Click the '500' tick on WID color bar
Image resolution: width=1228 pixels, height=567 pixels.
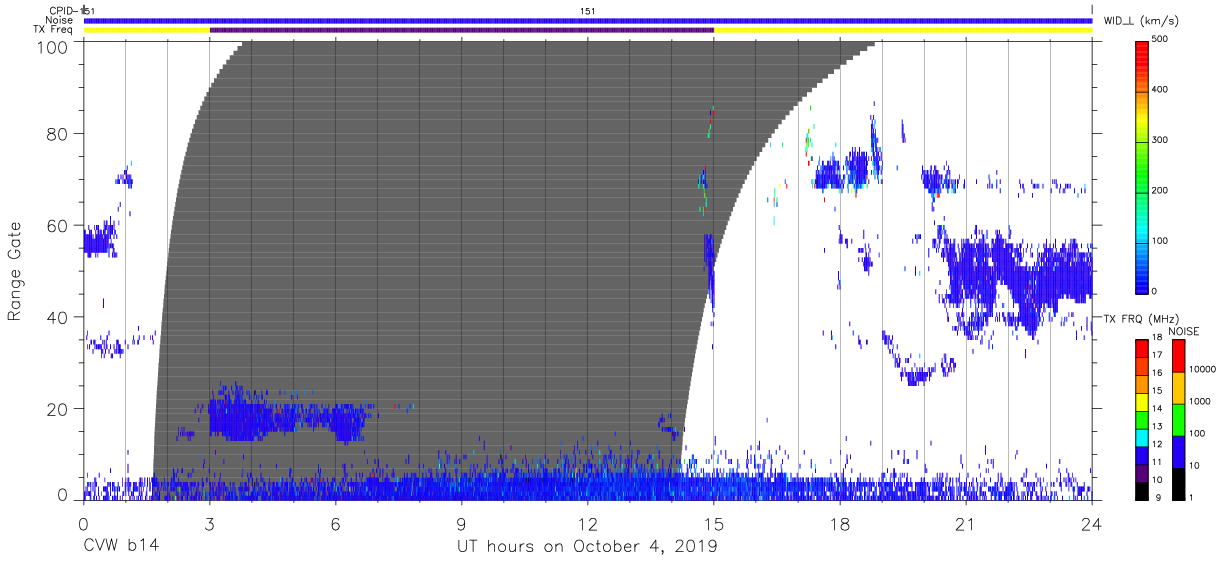1162,40
